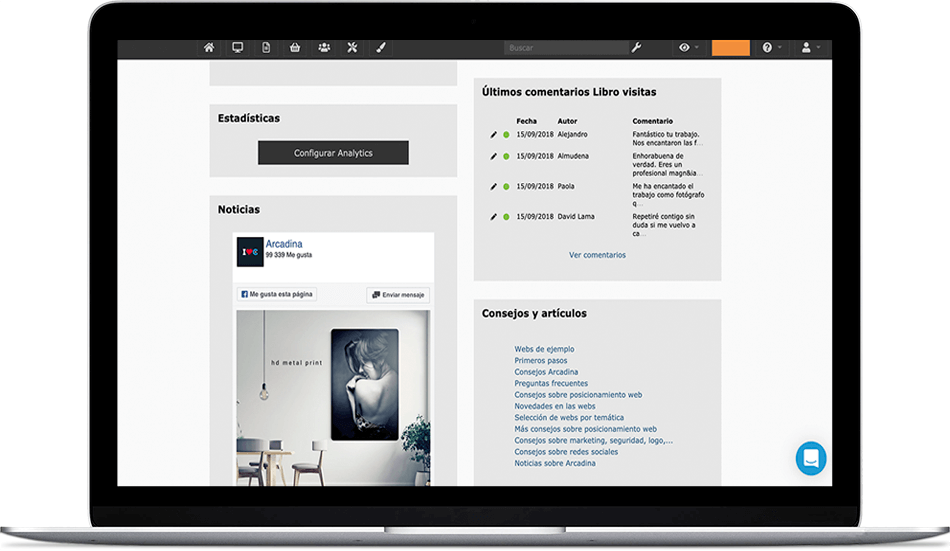Image resolution: width=950 pixels, height=551 pixels.
Task: Toggle green status dot for Almudena's comment
Action: coord(506,156)
